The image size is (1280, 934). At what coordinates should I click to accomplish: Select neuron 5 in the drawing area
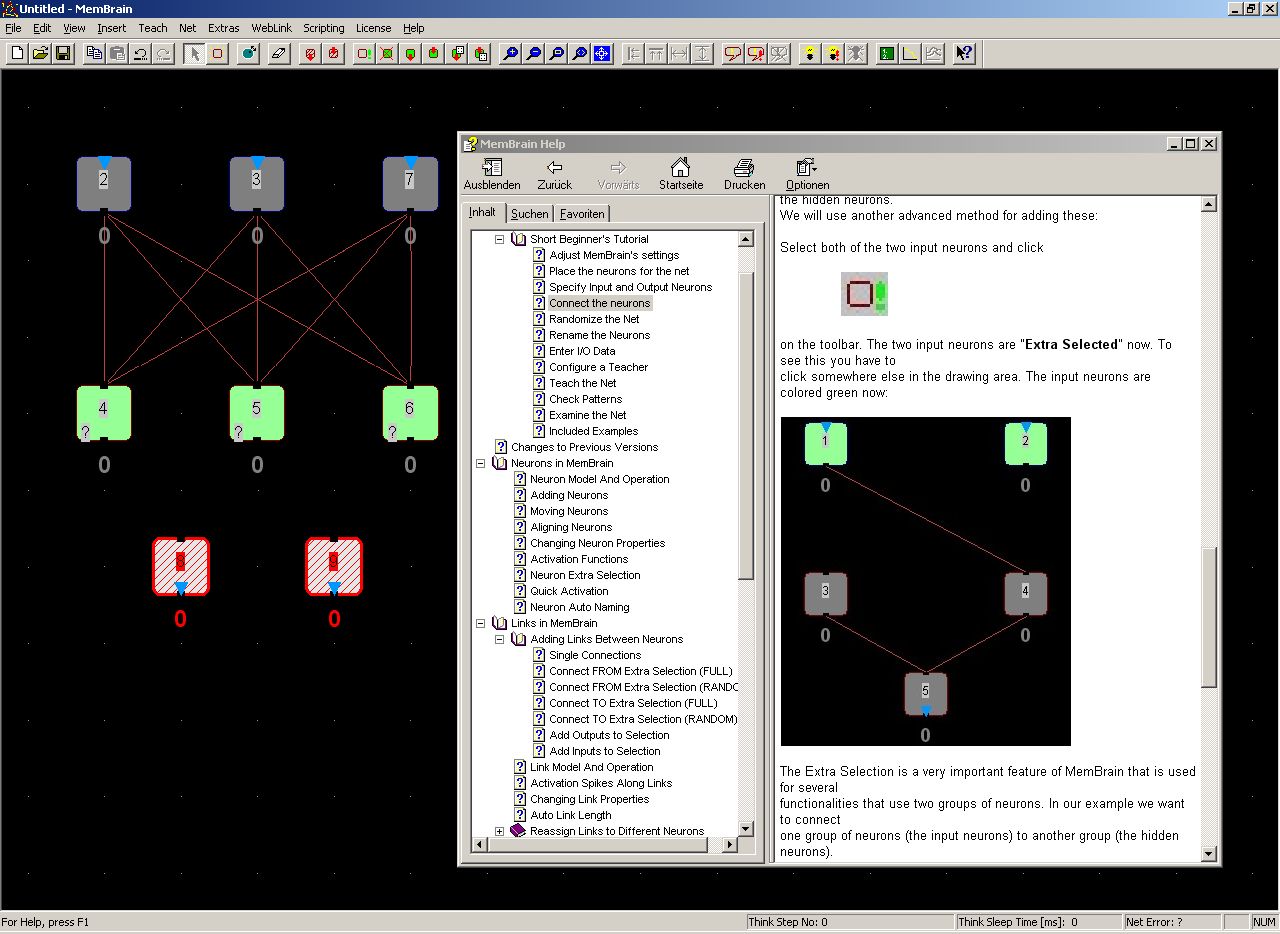pos(257,412)
